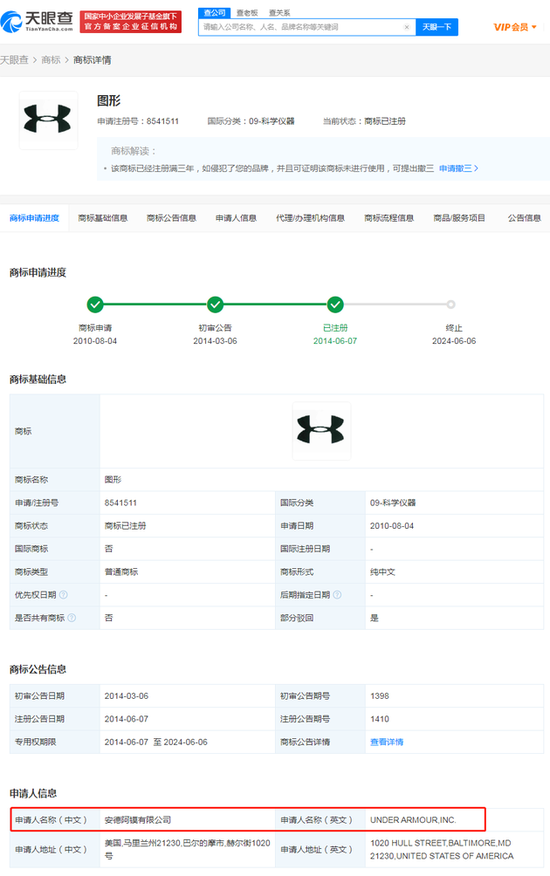Clear the search box with X icon
The height and width of the screenshot is (876, 550).
(x=406, y=27)
